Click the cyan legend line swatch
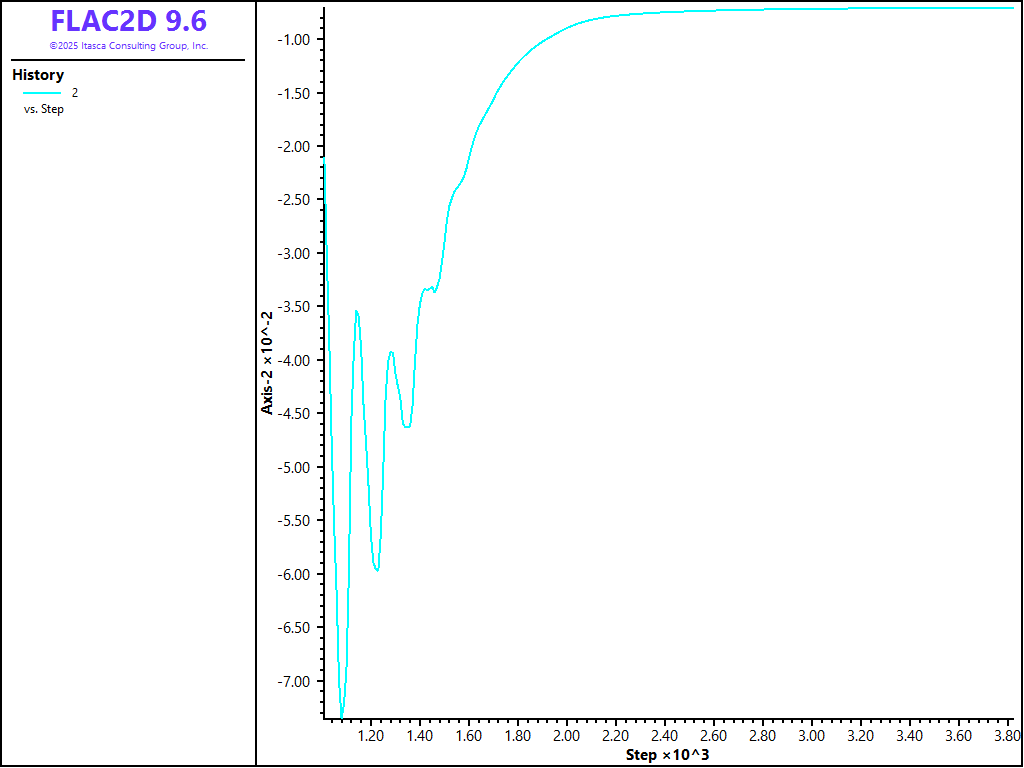 42,93
